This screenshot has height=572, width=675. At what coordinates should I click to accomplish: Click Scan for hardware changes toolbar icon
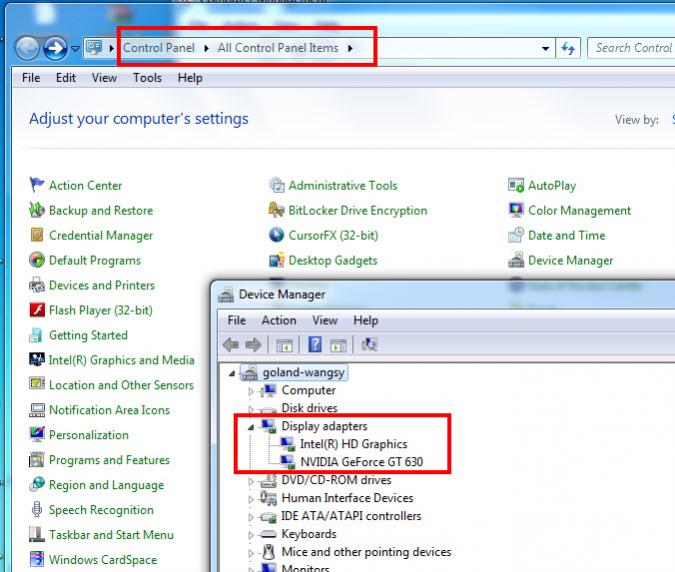[369, 344]
